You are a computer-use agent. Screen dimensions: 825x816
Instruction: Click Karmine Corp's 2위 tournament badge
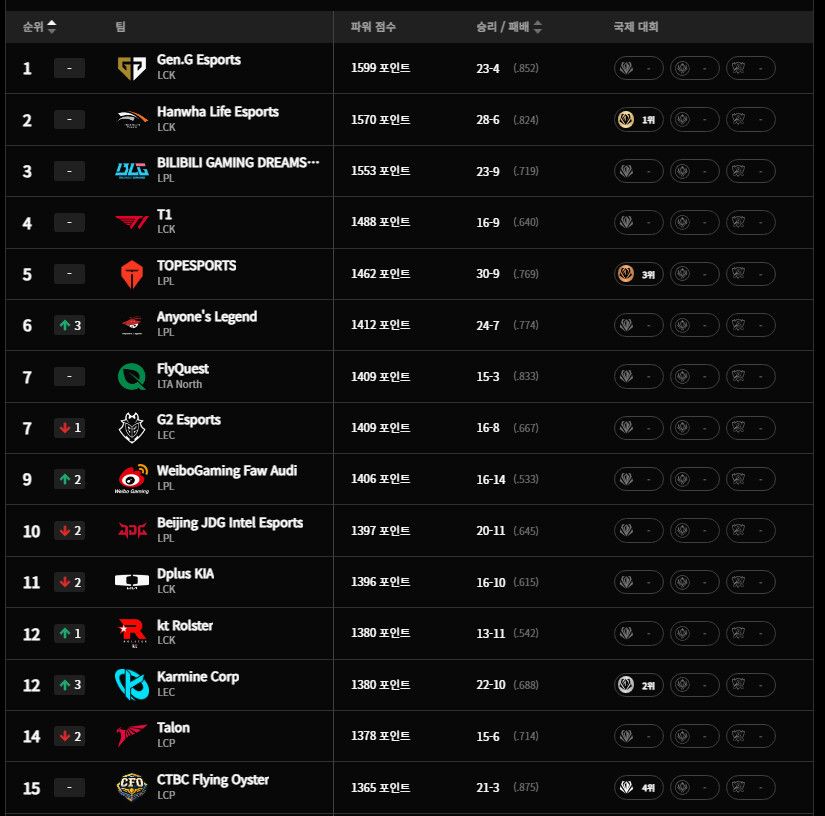[x=638, y=685]
